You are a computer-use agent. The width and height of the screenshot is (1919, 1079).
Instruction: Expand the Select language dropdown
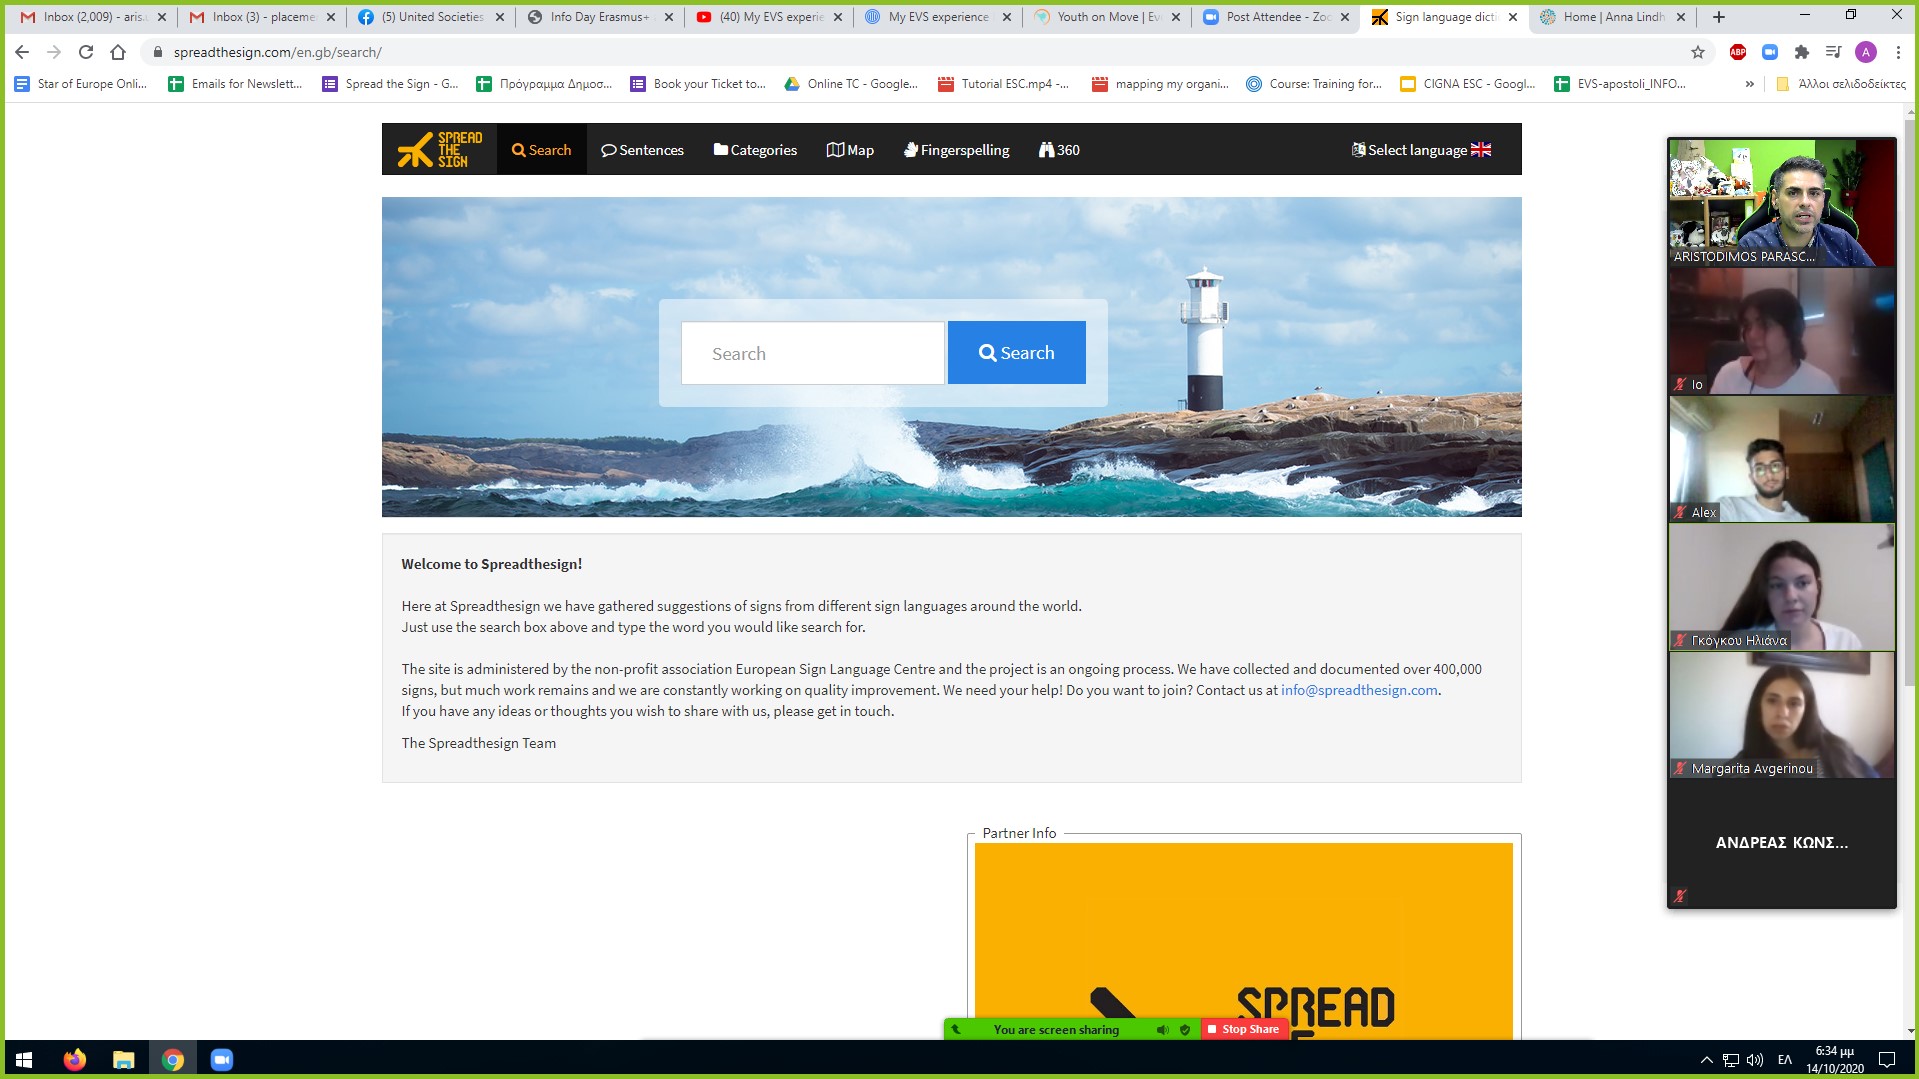[1421, 150]
